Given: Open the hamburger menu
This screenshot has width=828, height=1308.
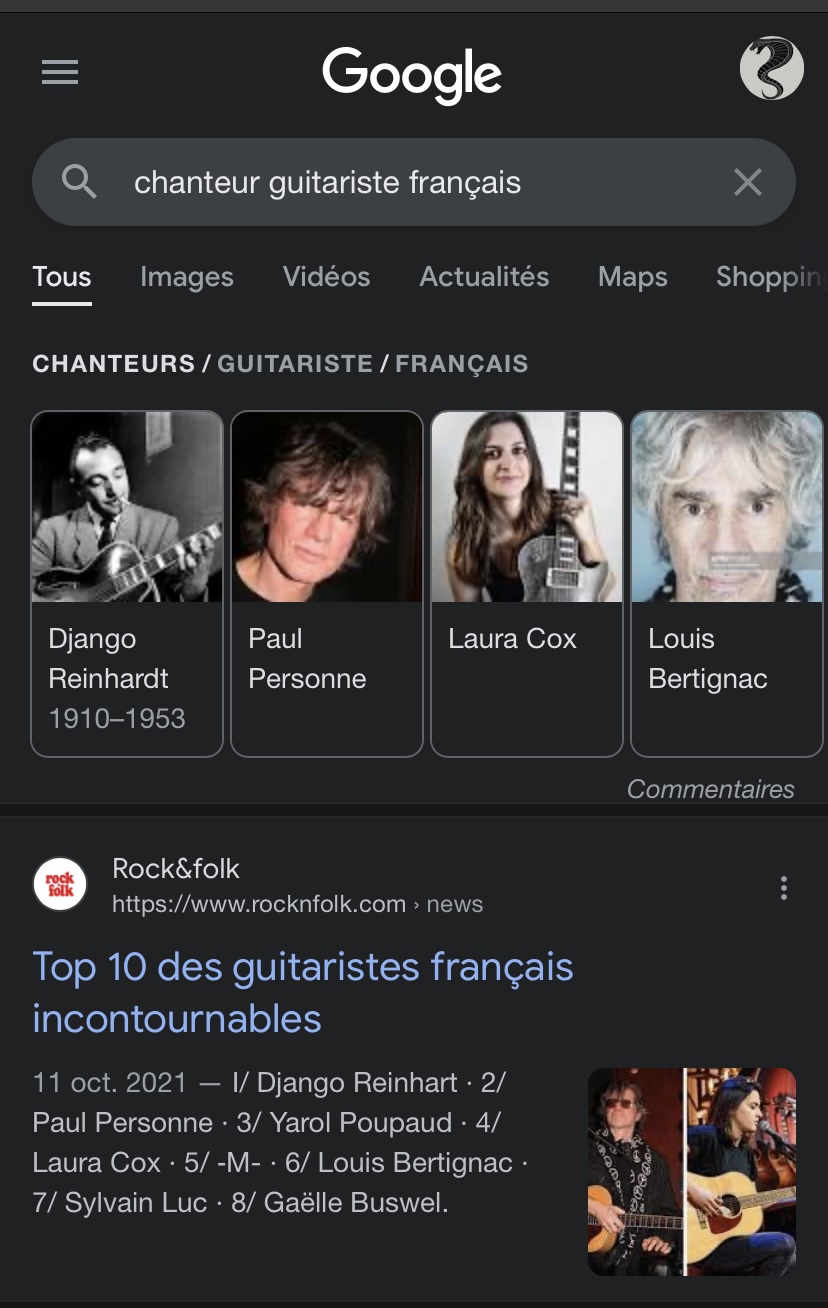Looking at the screenshot, I should tap(60, 72).
